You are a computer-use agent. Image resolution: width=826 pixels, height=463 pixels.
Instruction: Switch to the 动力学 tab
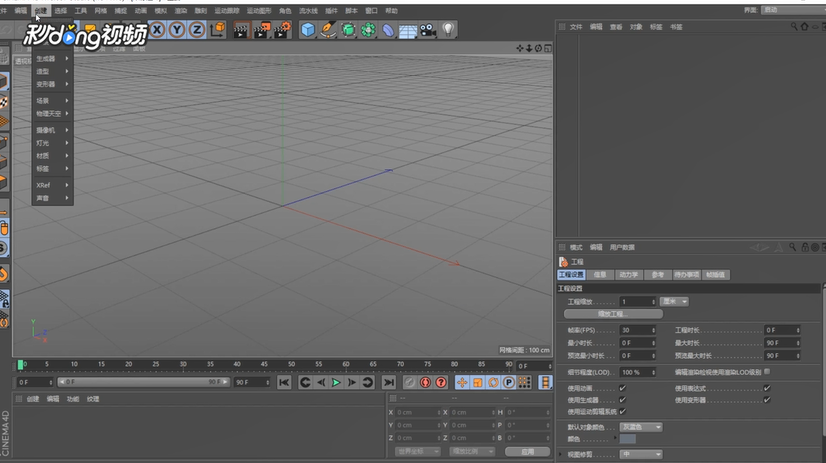(628, 274)
